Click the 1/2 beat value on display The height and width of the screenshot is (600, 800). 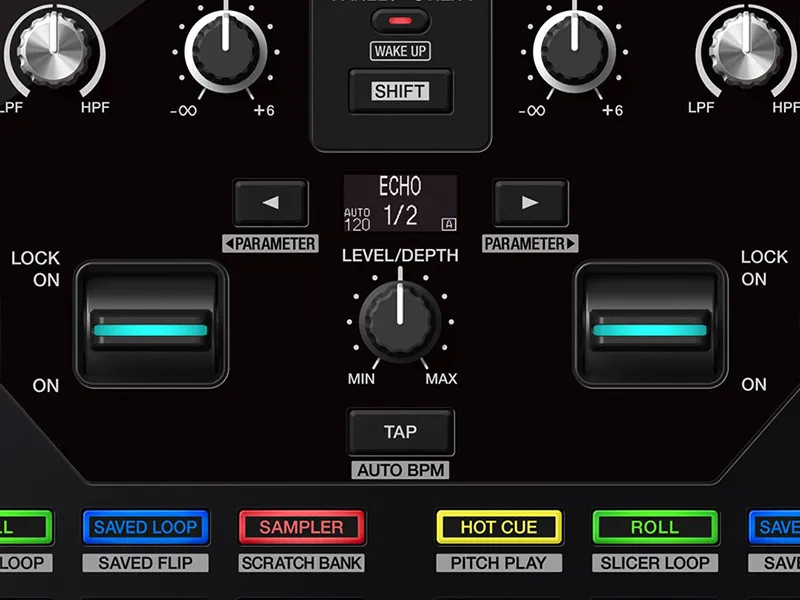click(x=401, y=215)
